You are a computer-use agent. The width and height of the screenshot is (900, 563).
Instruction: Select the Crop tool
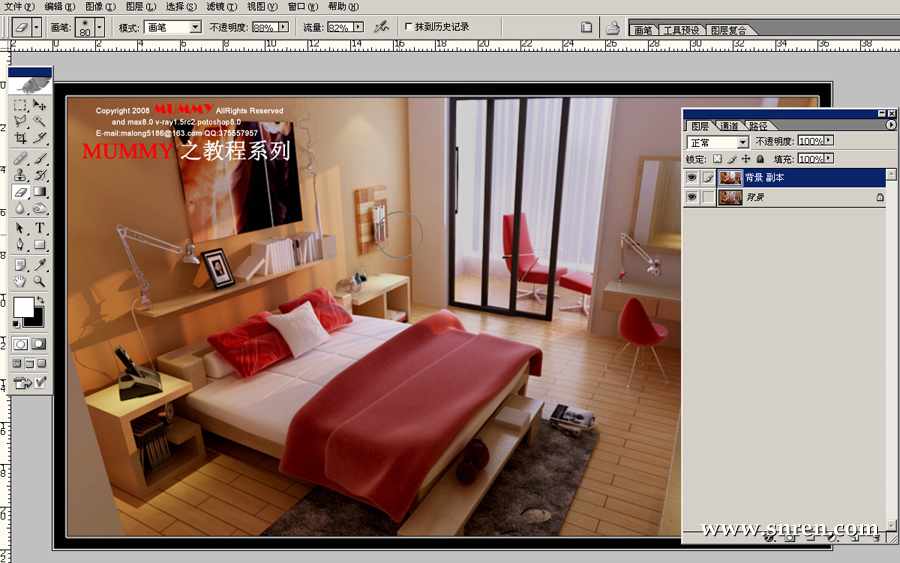[21, 138]
